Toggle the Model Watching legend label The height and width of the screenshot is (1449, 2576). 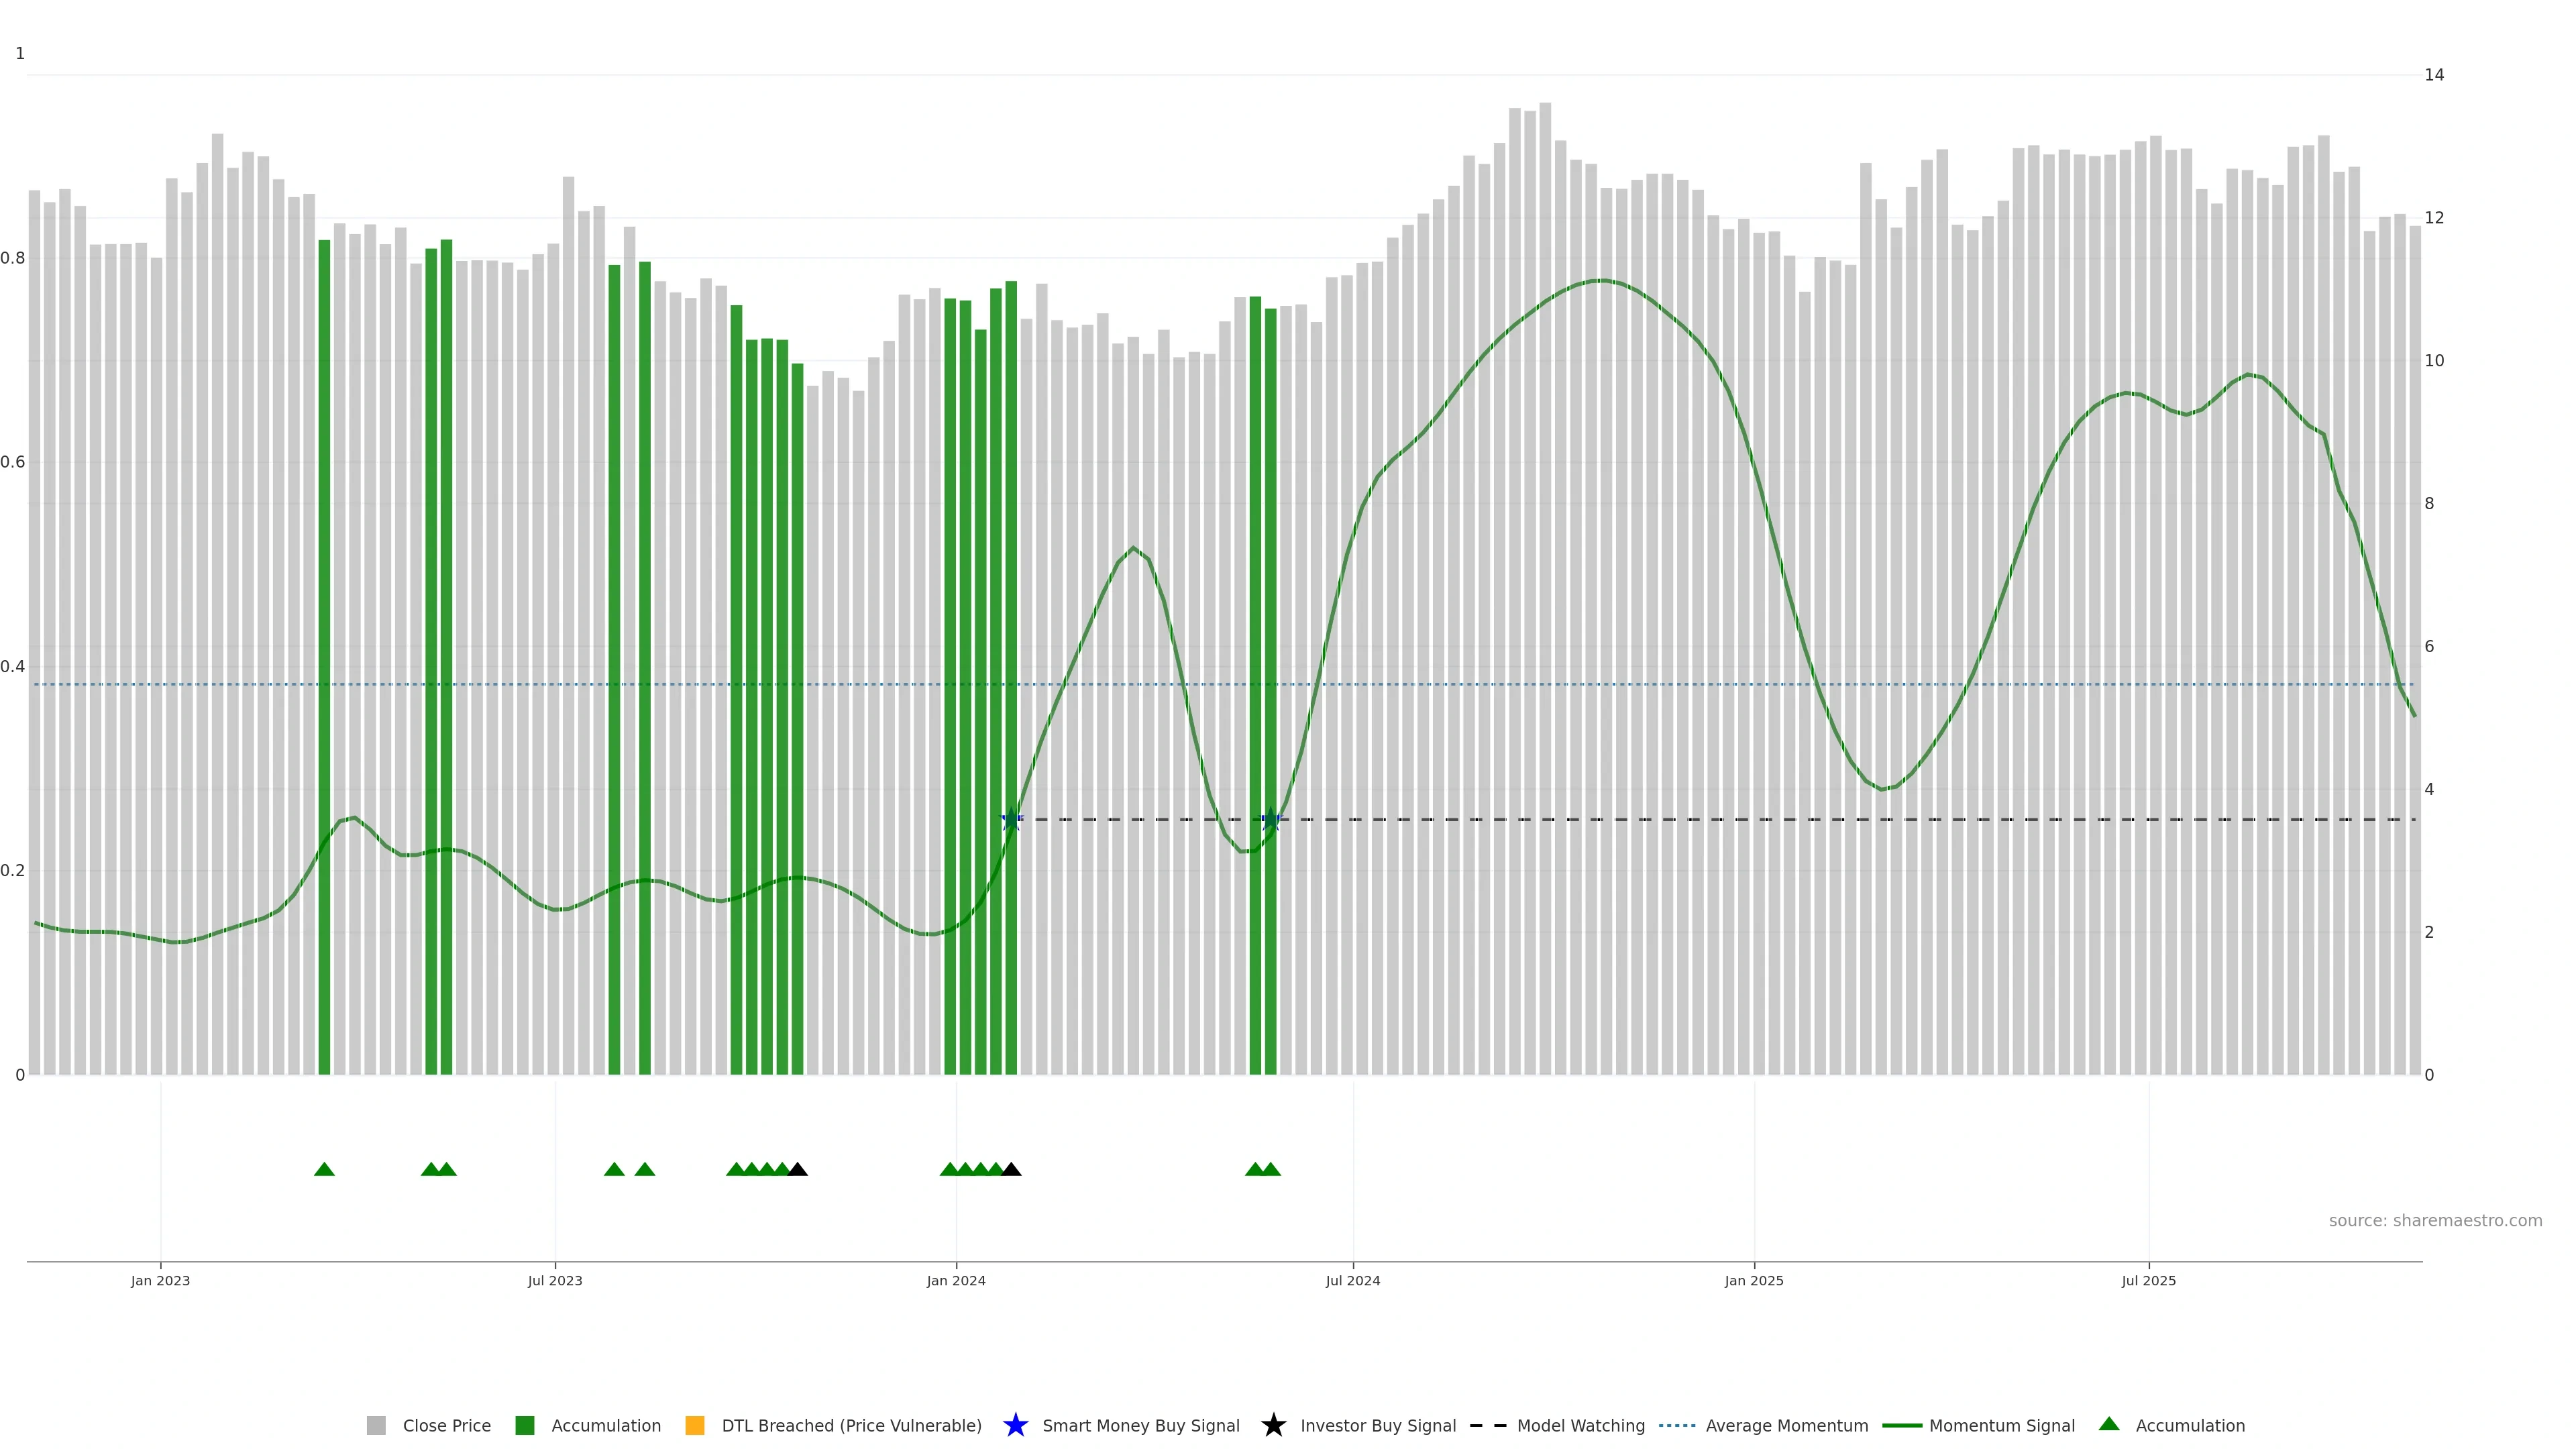coord(1580,1426)
